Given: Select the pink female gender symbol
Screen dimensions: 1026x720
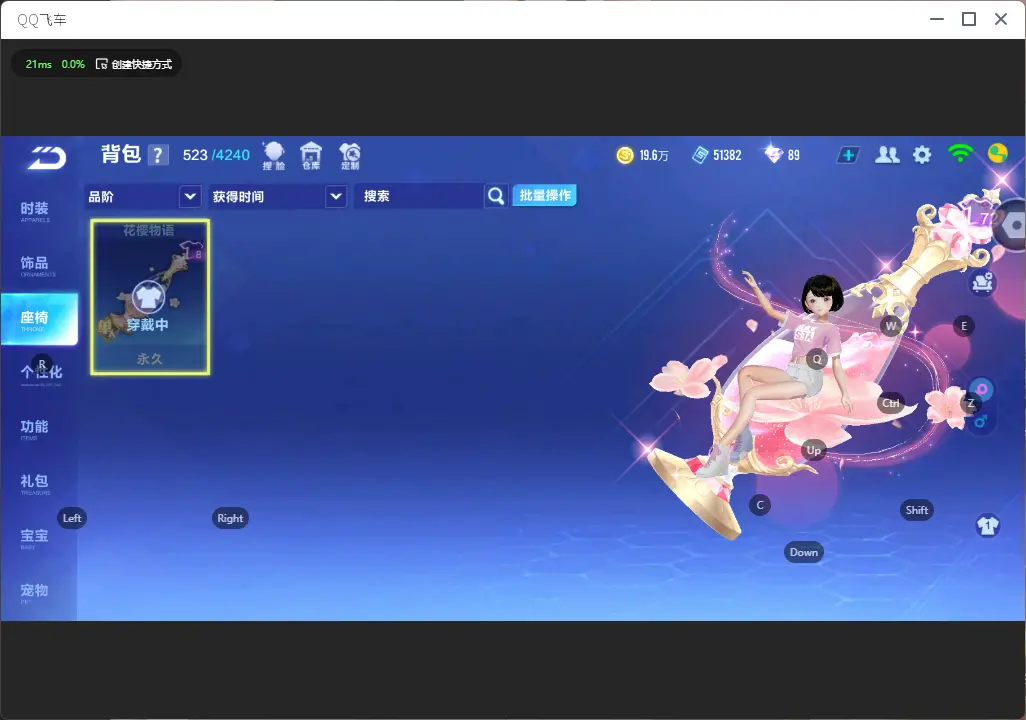Looking at the screenshot, I should pos(982,389).
